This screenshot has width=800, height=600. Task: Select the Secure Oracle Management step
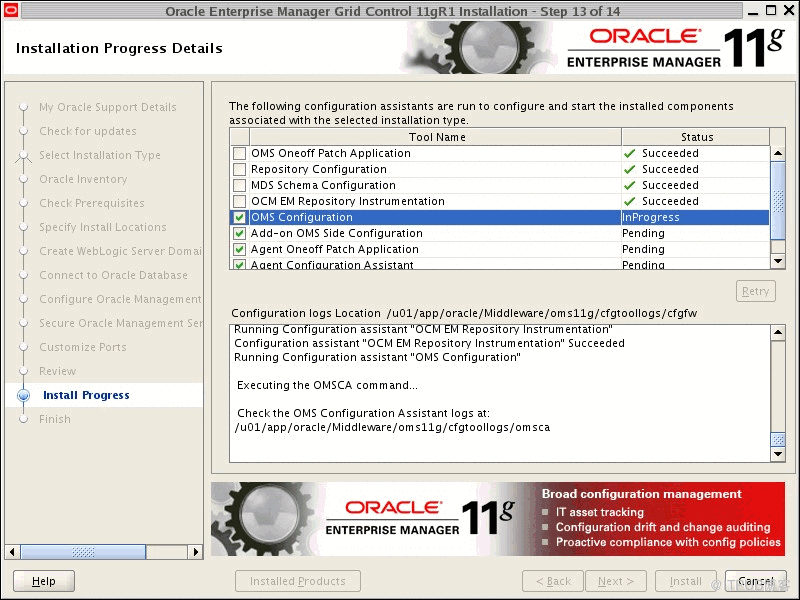coord(120,323)
